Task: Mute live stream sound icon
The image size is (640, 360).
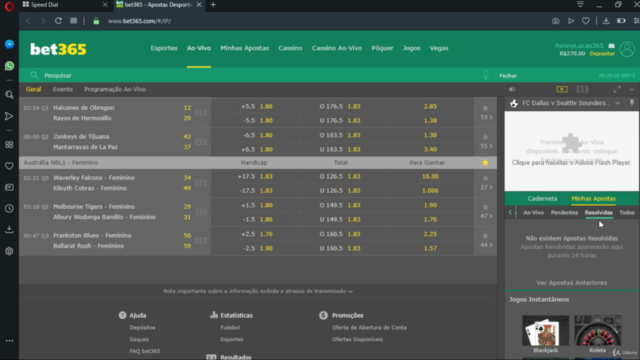Action: [512, 89]
